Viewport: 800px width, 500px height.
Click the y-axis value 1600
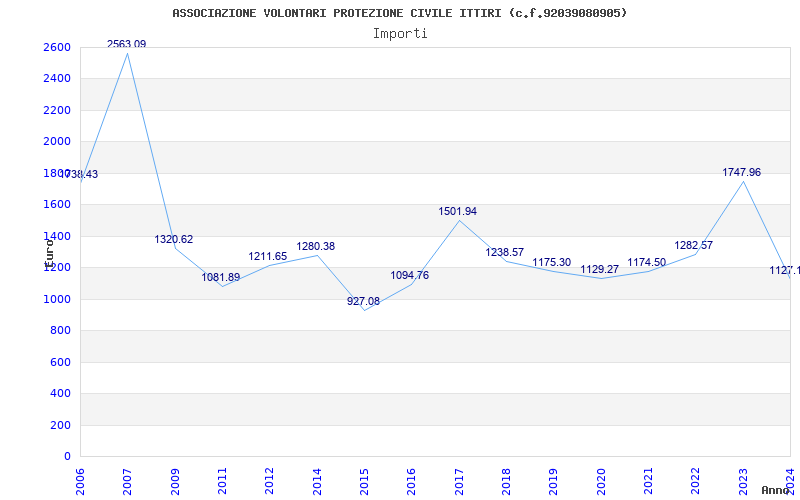[57, 205]
